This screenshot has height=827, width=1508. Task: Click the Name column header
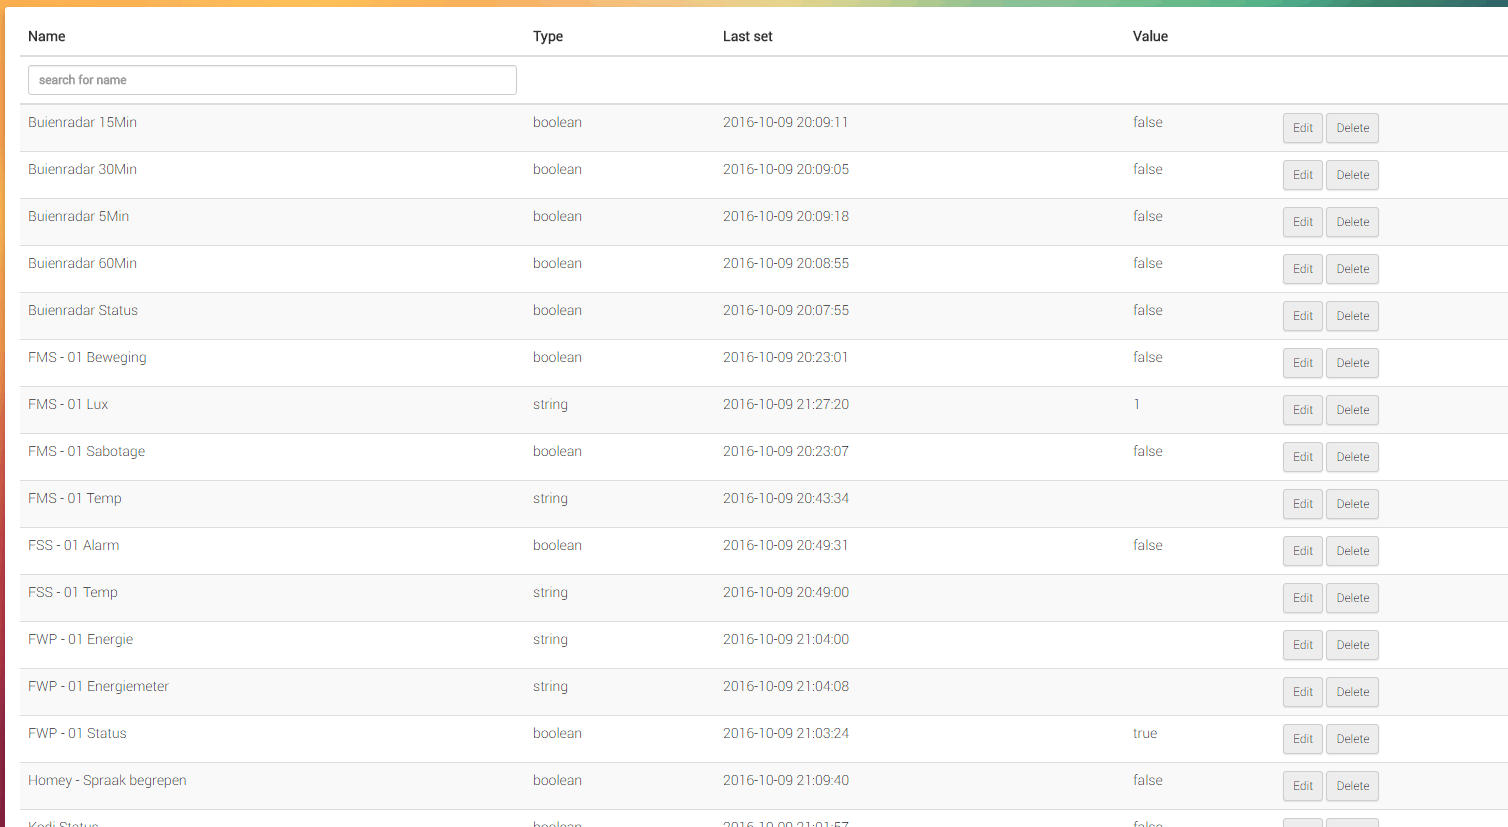tap(47, 36)
